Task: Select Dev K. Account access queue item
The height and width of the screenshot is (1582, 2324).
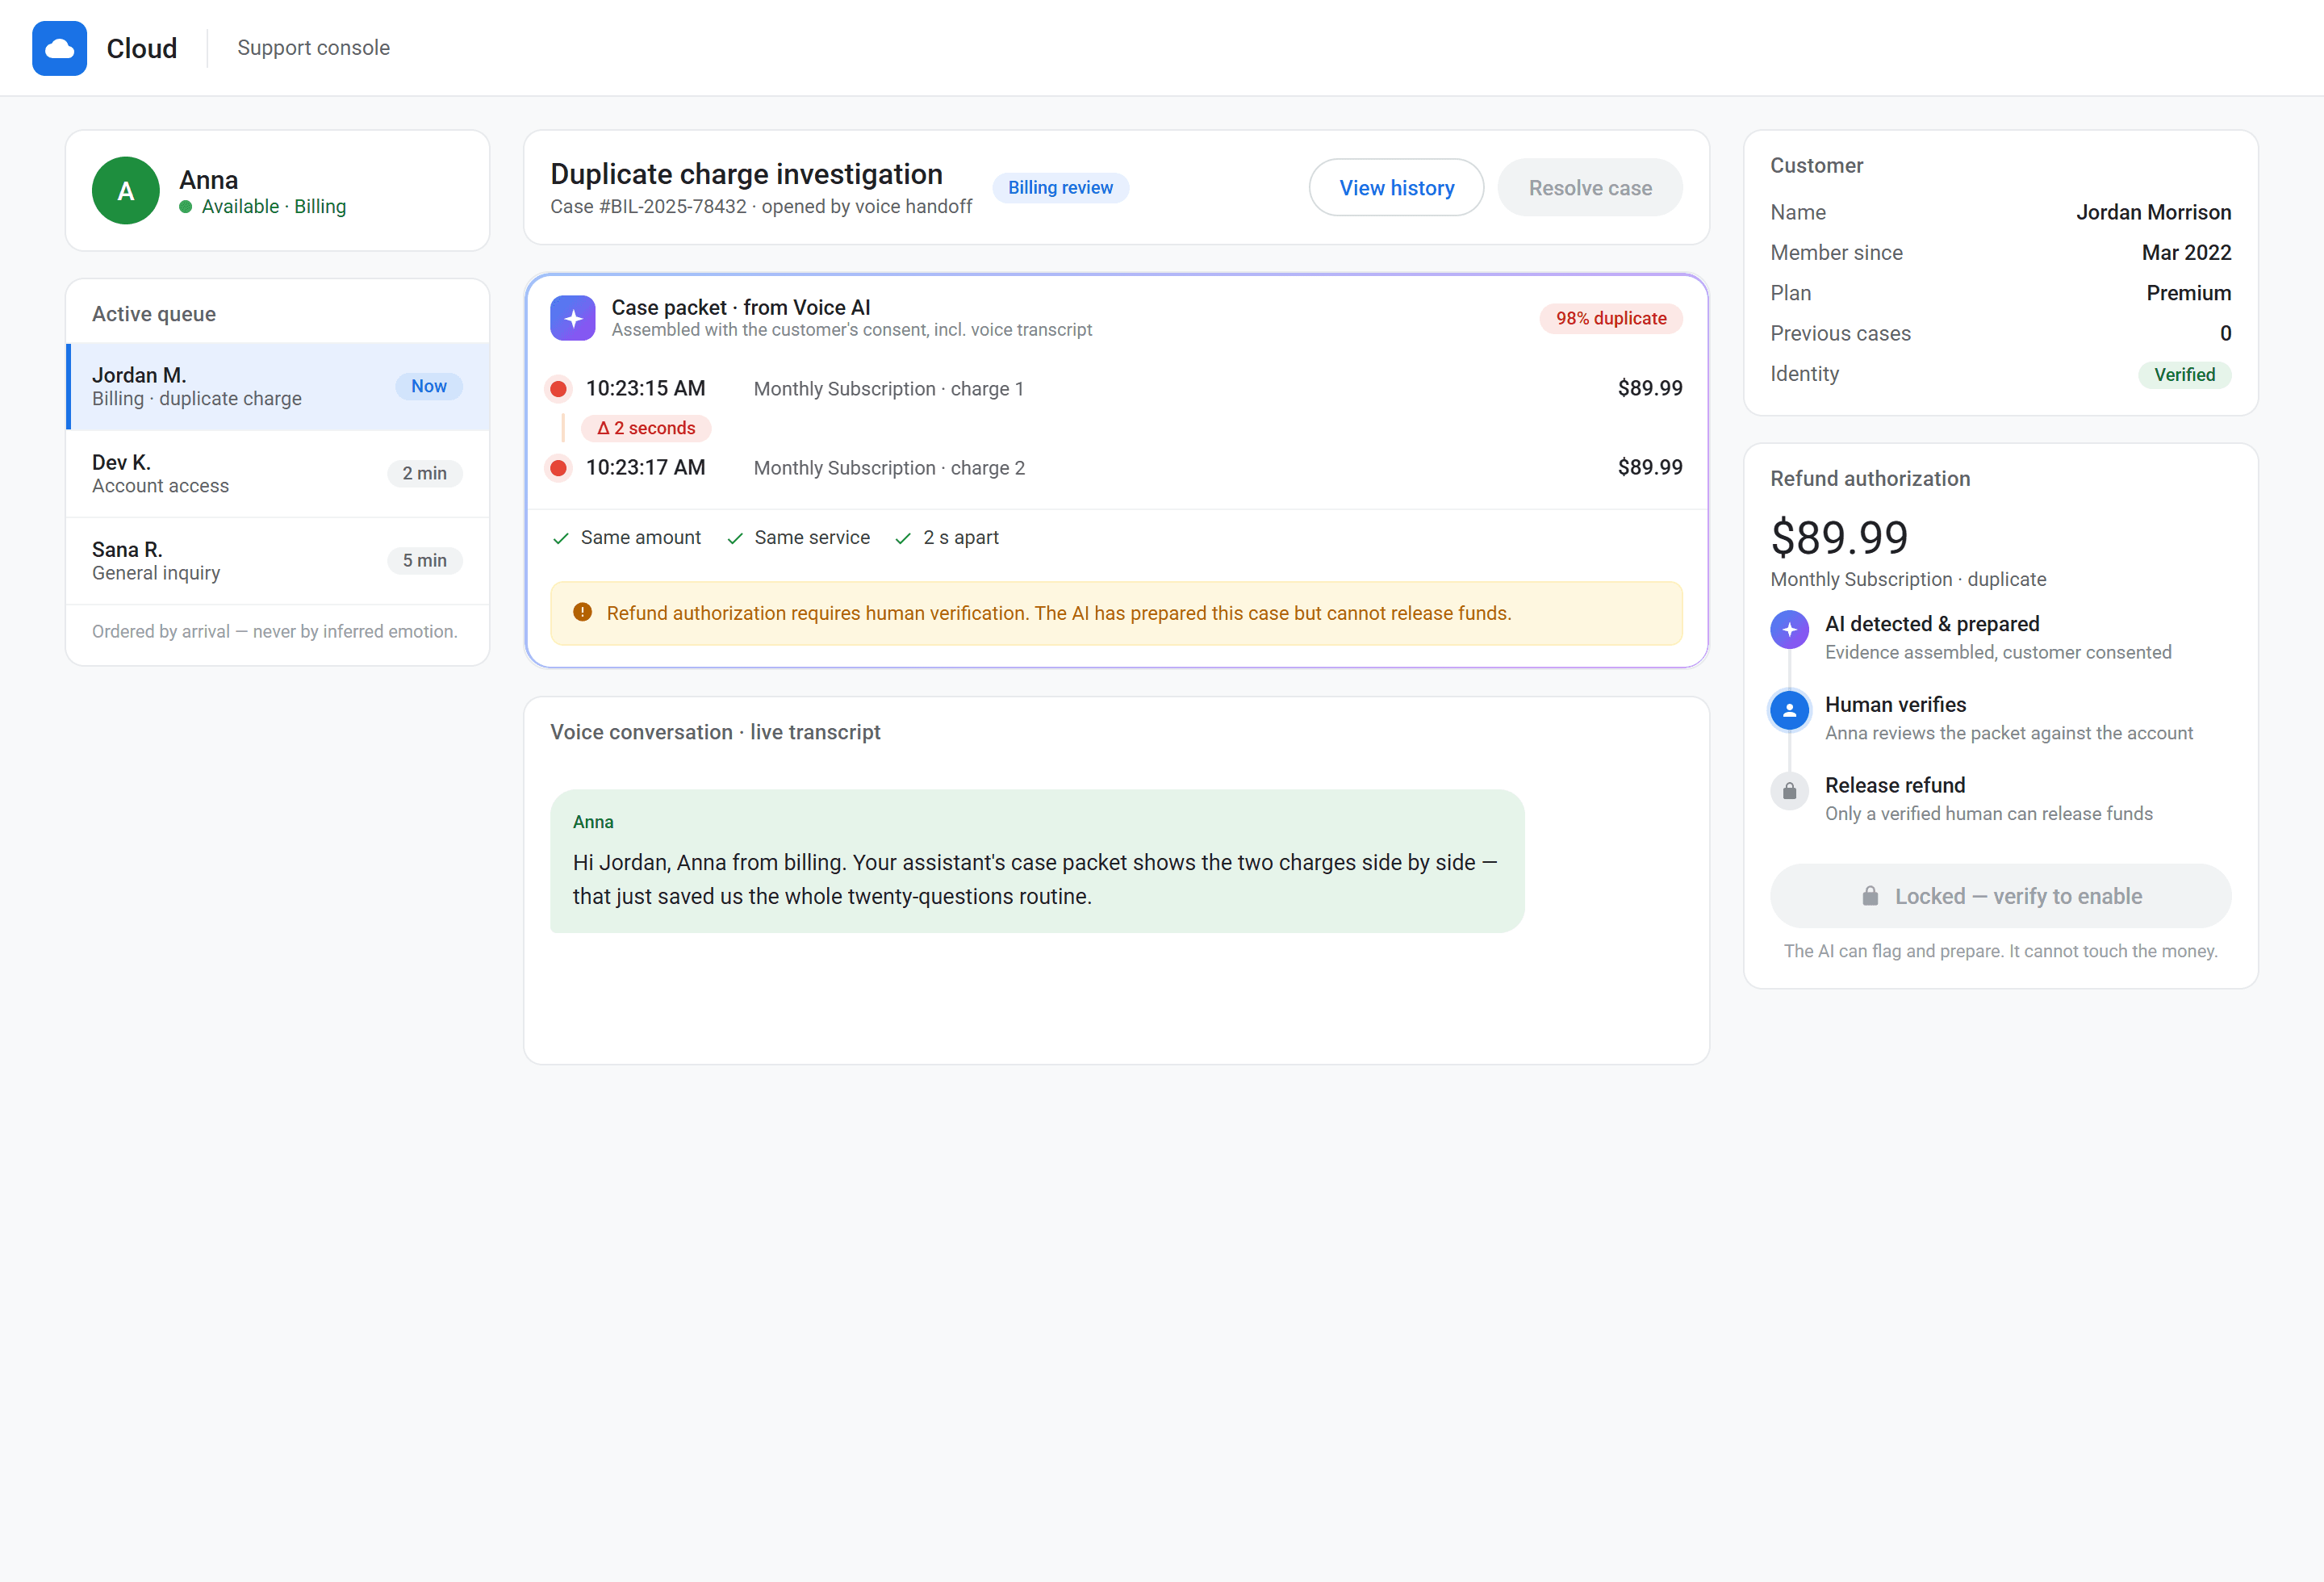Action: (x=278, y=474)
